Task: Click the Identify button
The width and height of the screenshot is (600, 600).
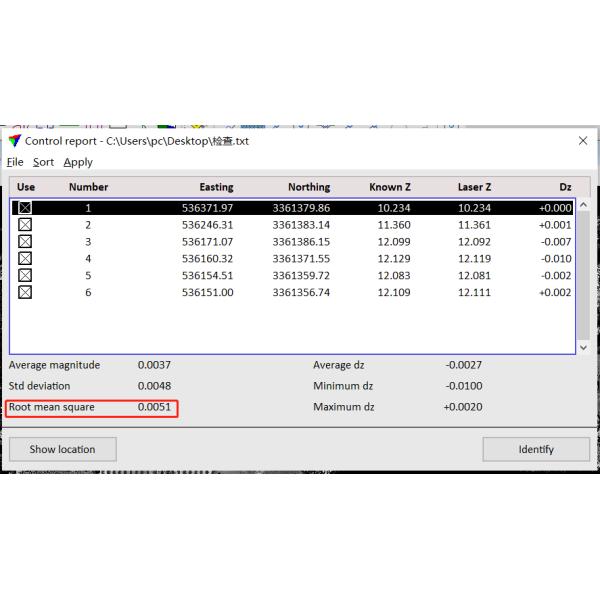Action: (x=535, y=449)
